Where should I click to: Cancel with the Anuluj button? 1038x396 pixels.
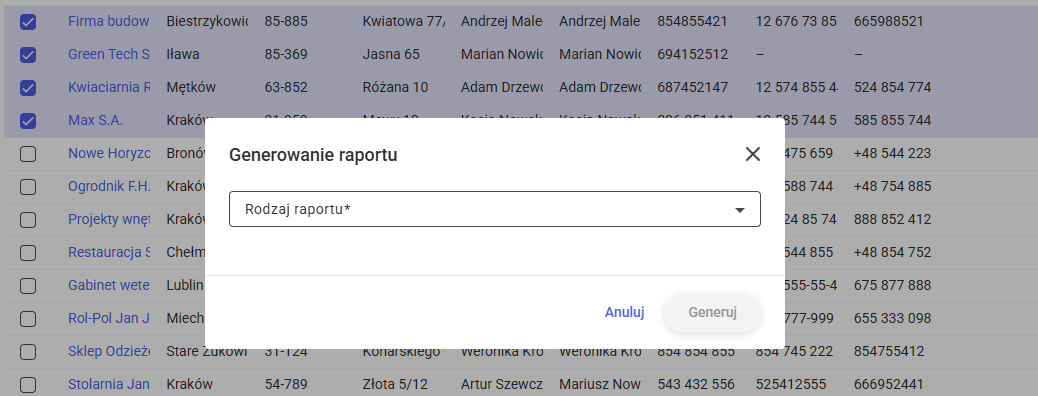click(624, 313)
